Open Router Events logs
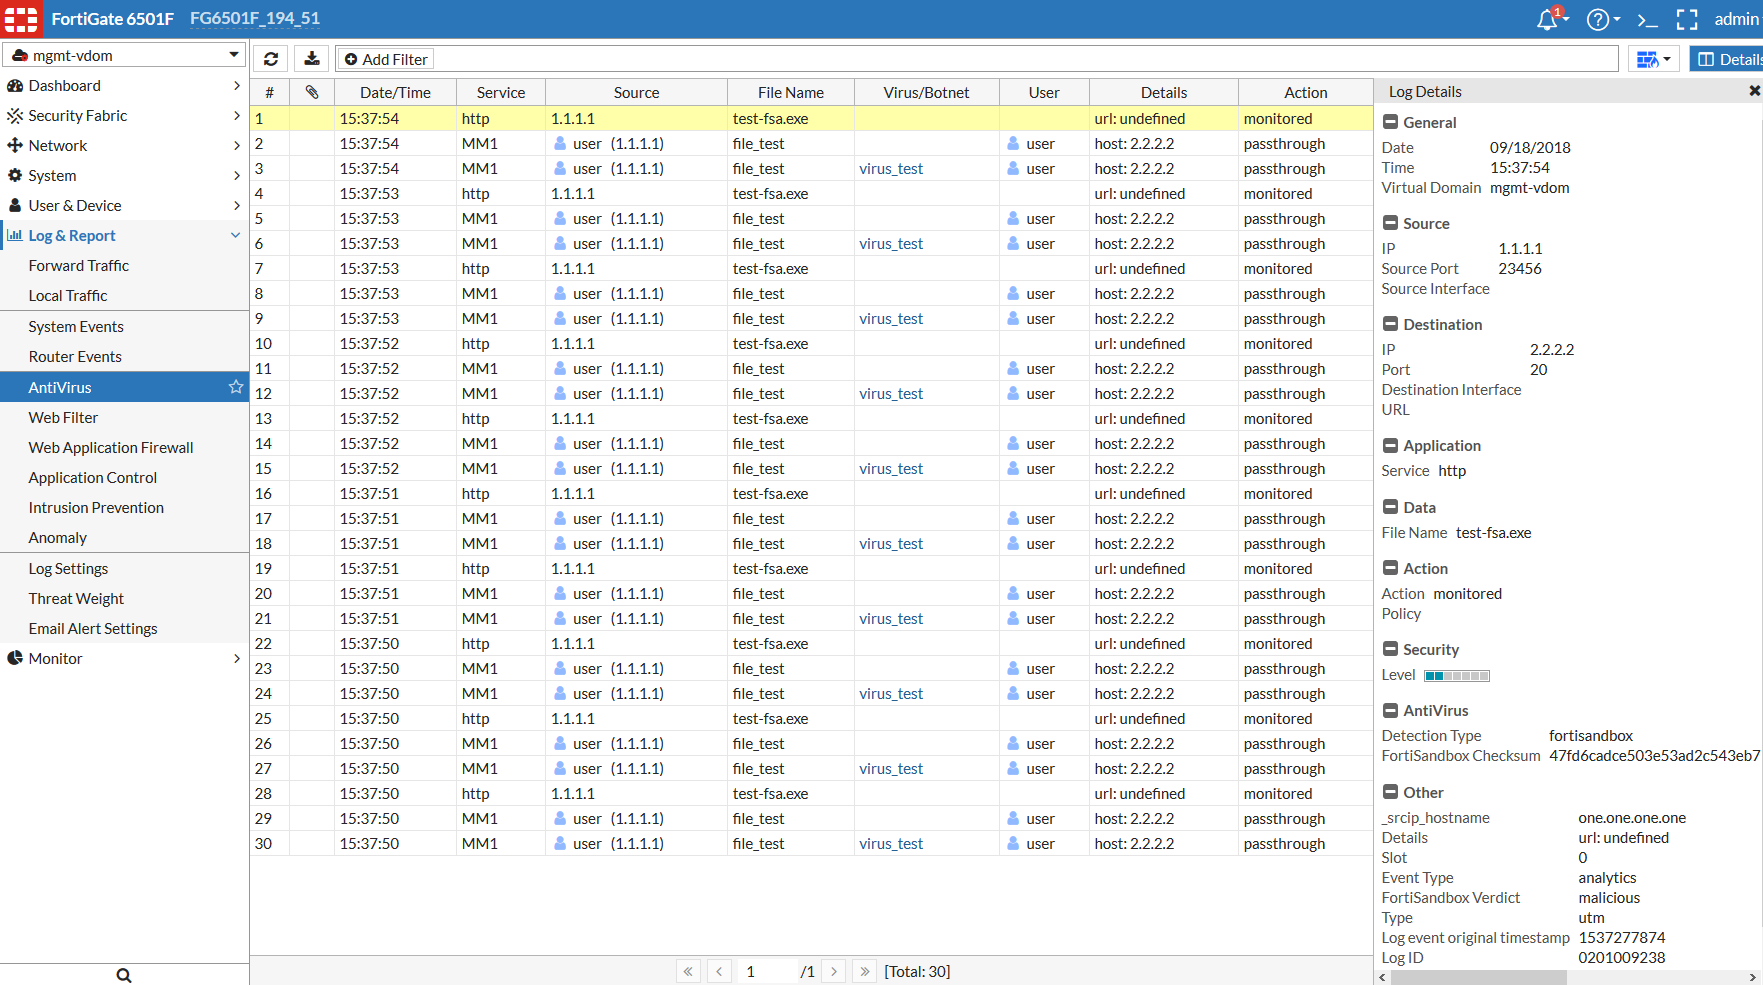 (x=75, y=357)
